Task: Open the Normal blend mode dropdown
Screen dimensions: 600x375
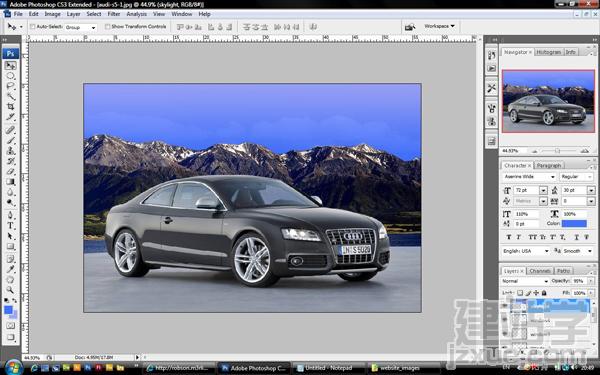Action: pos(525,281)
